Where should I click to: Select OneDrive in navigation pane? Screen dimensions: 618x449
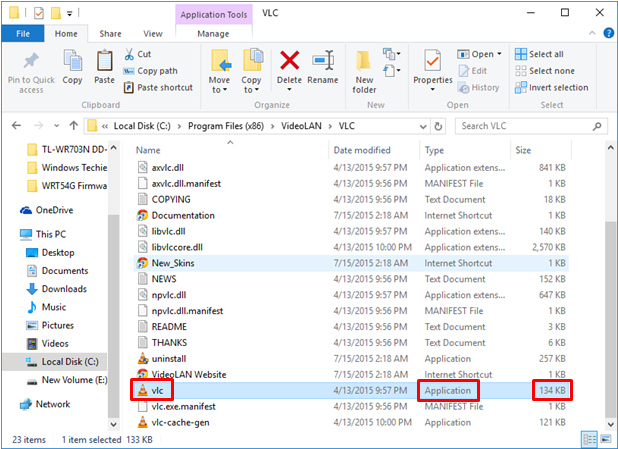click(47, 210)
